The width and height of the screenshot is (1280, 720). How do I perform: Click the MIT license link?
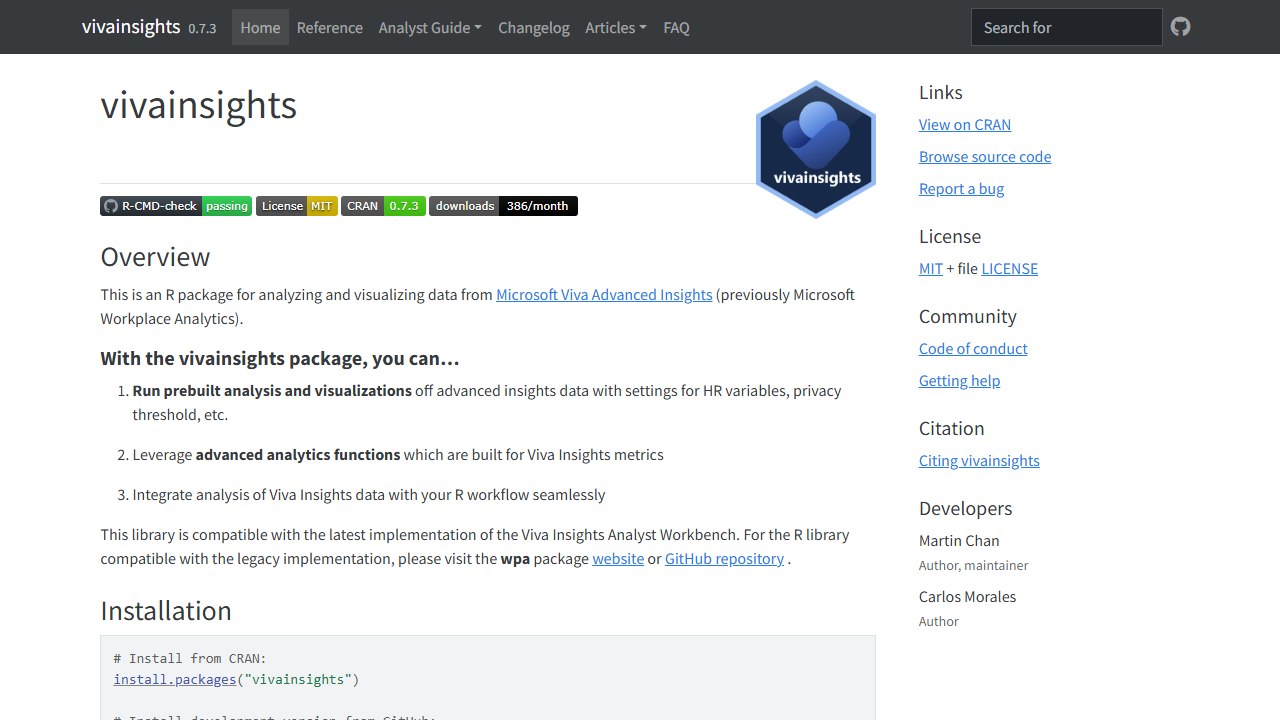click(x=931, y=269)
